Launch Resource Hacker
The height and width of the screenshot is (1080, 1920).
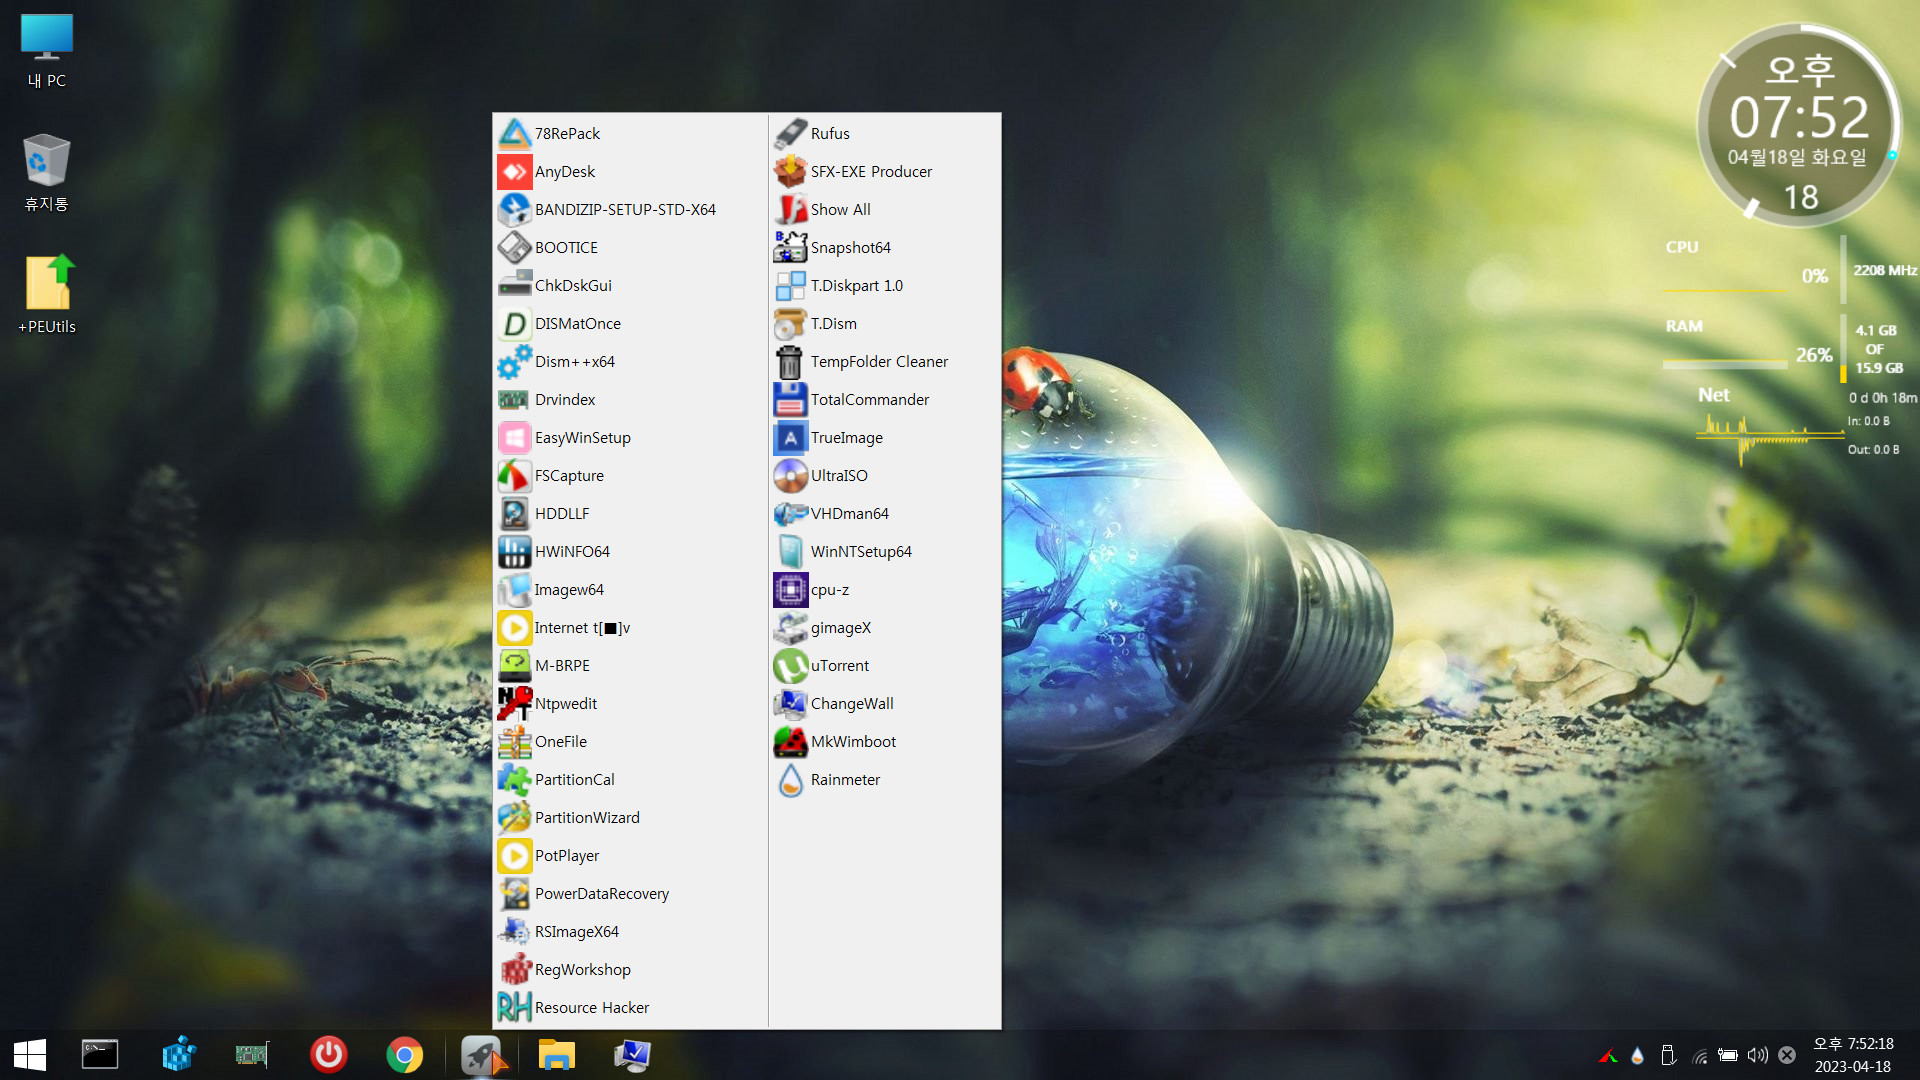coord(630,1008)
